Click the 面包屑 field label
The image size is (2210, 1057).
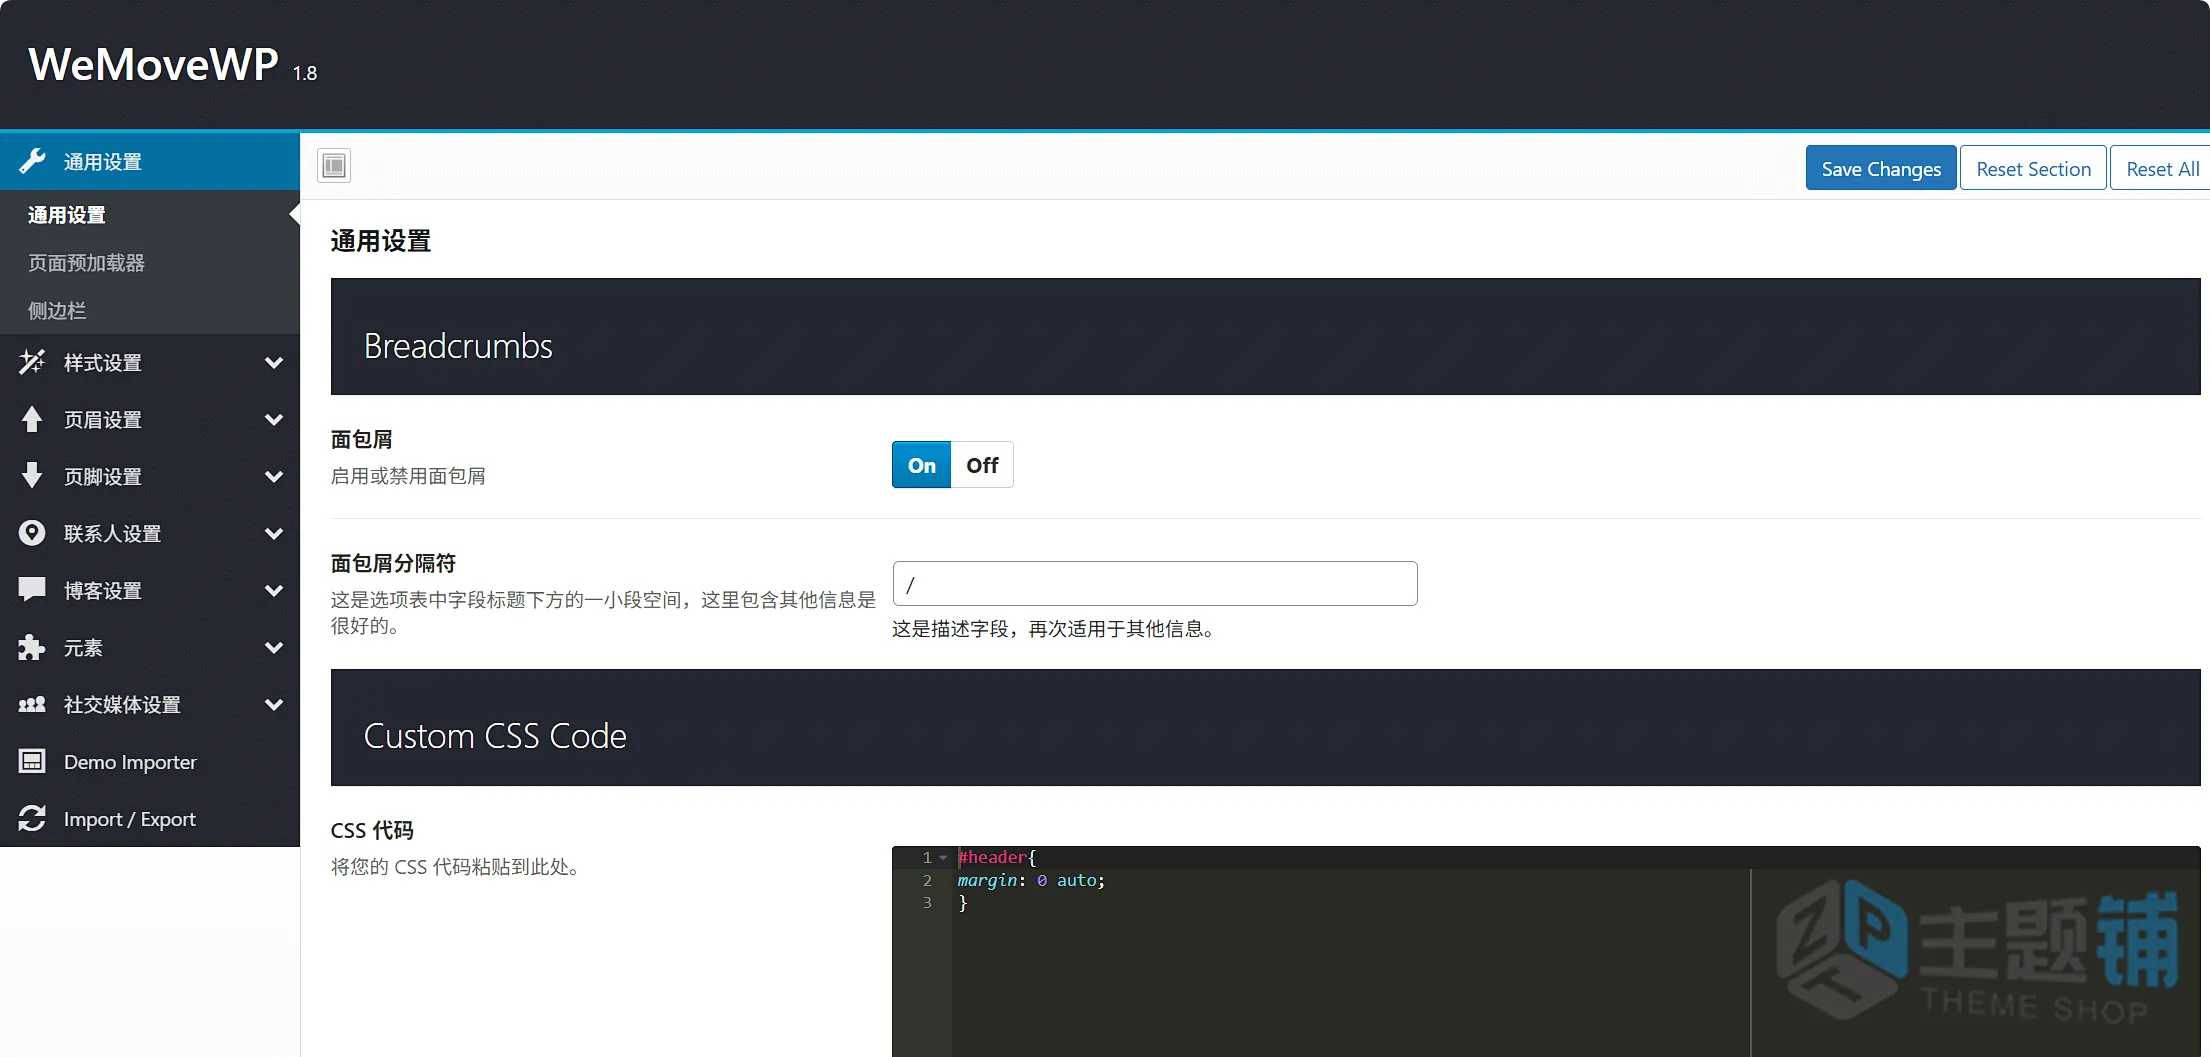pyautogui.click(x=361, y=439)
